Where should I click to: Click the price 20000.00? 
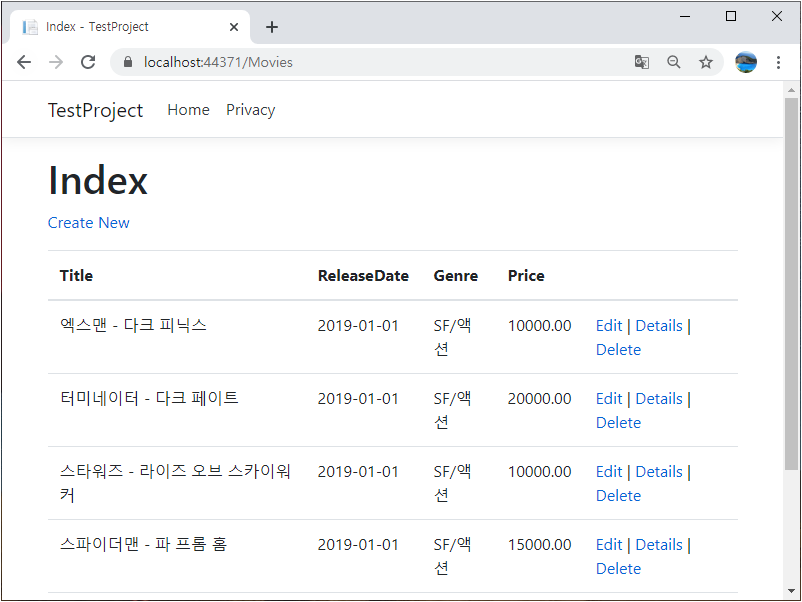[x=539, y=399]
